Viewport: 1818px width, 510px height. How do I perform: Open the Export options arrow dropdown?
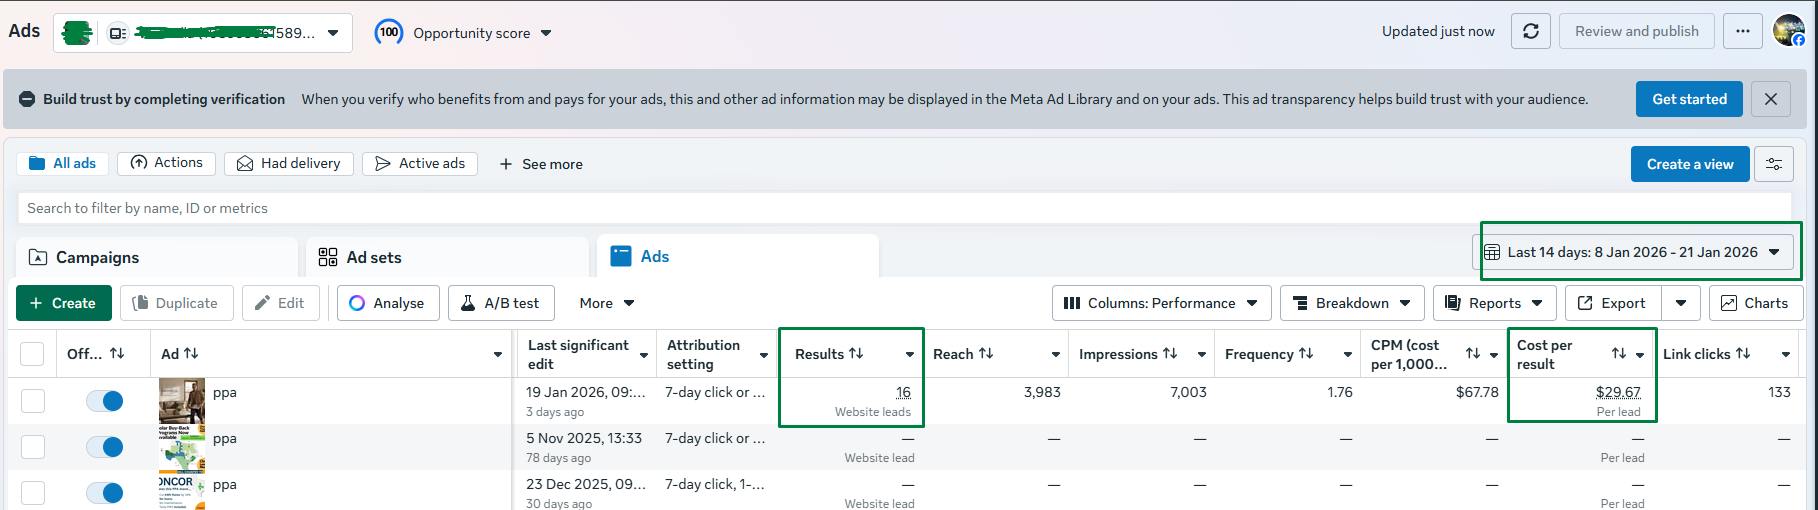tap(1681, 303)
